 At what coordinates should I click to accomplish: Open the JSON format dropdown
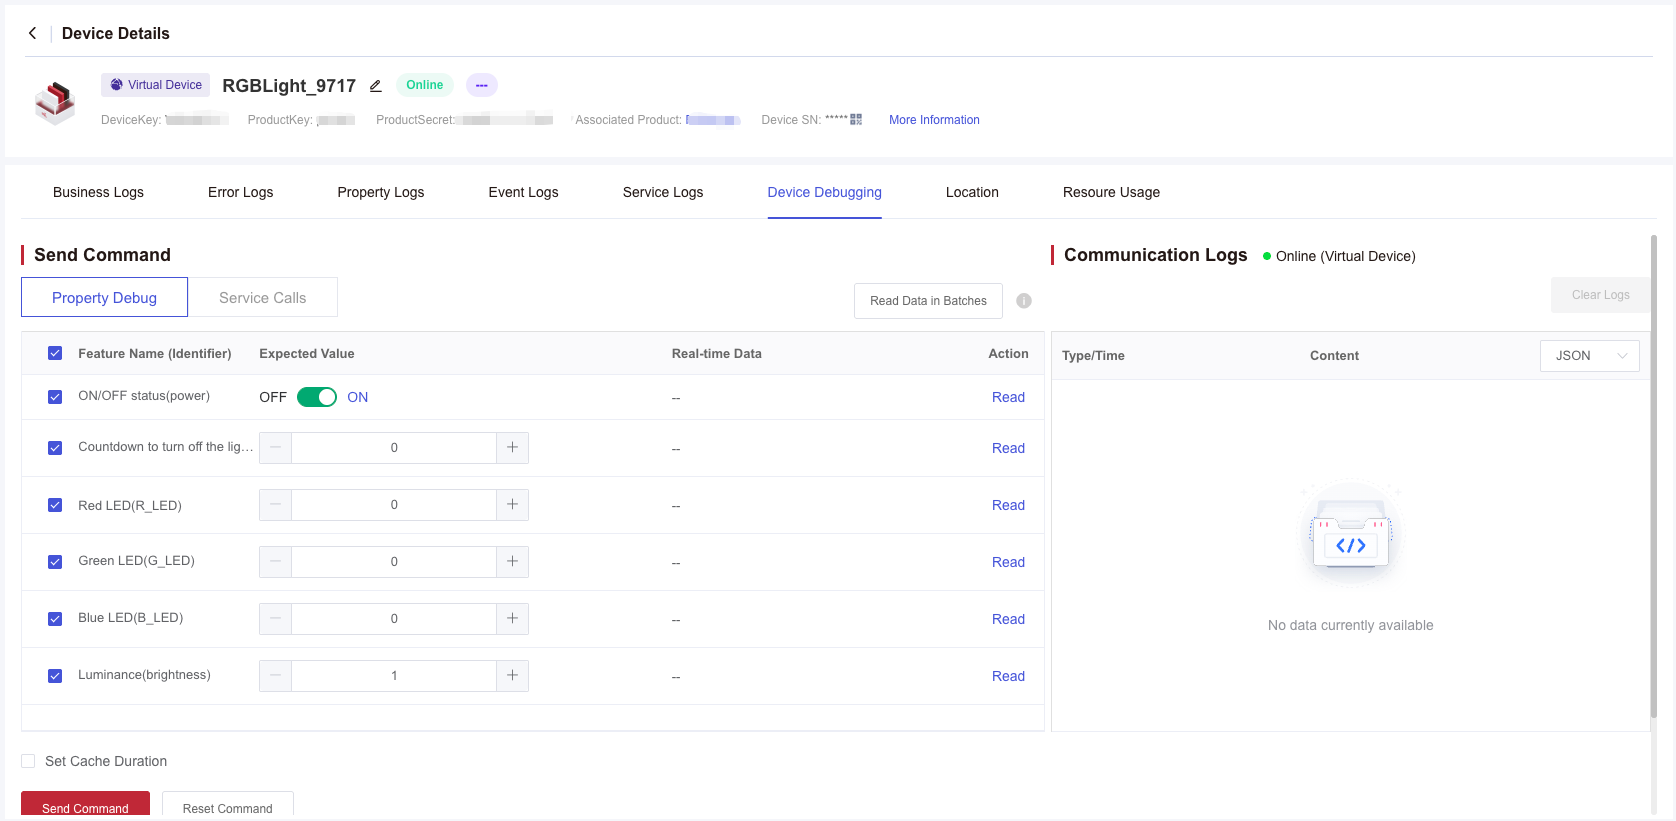[x=1590, y=356]
